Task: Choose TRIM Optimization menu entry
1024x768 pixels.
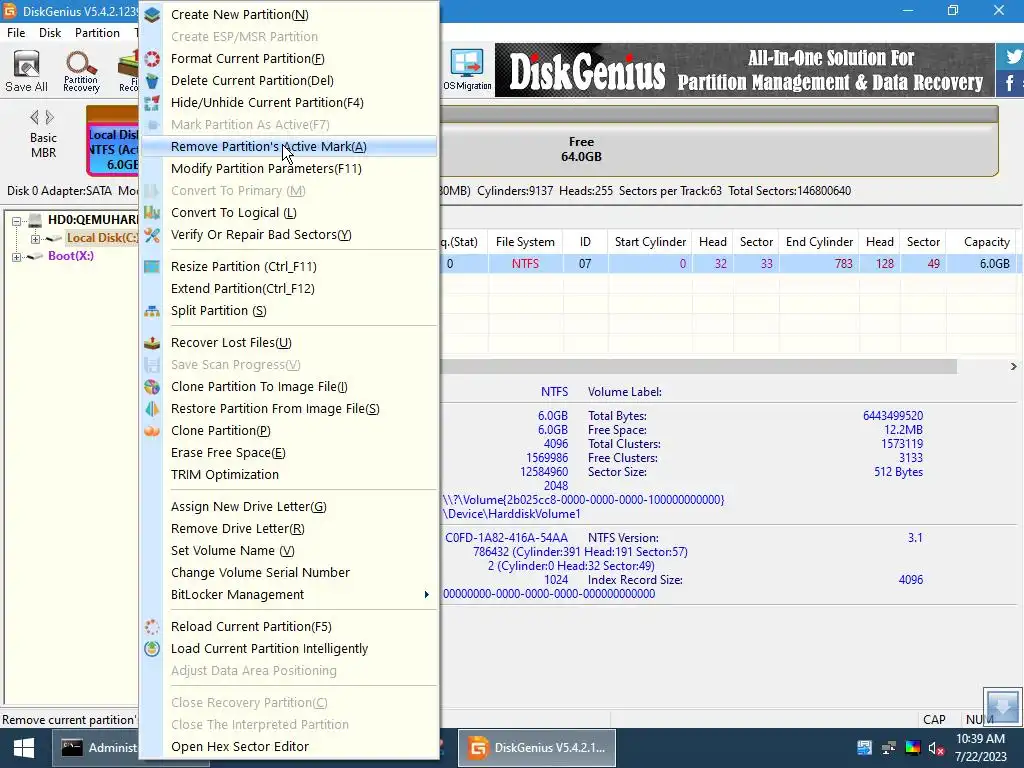Action: (289, 475)
